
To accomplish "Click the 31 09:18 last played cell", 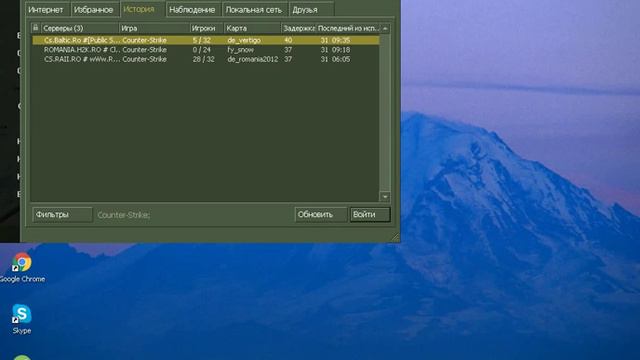I will coord(335,49).
